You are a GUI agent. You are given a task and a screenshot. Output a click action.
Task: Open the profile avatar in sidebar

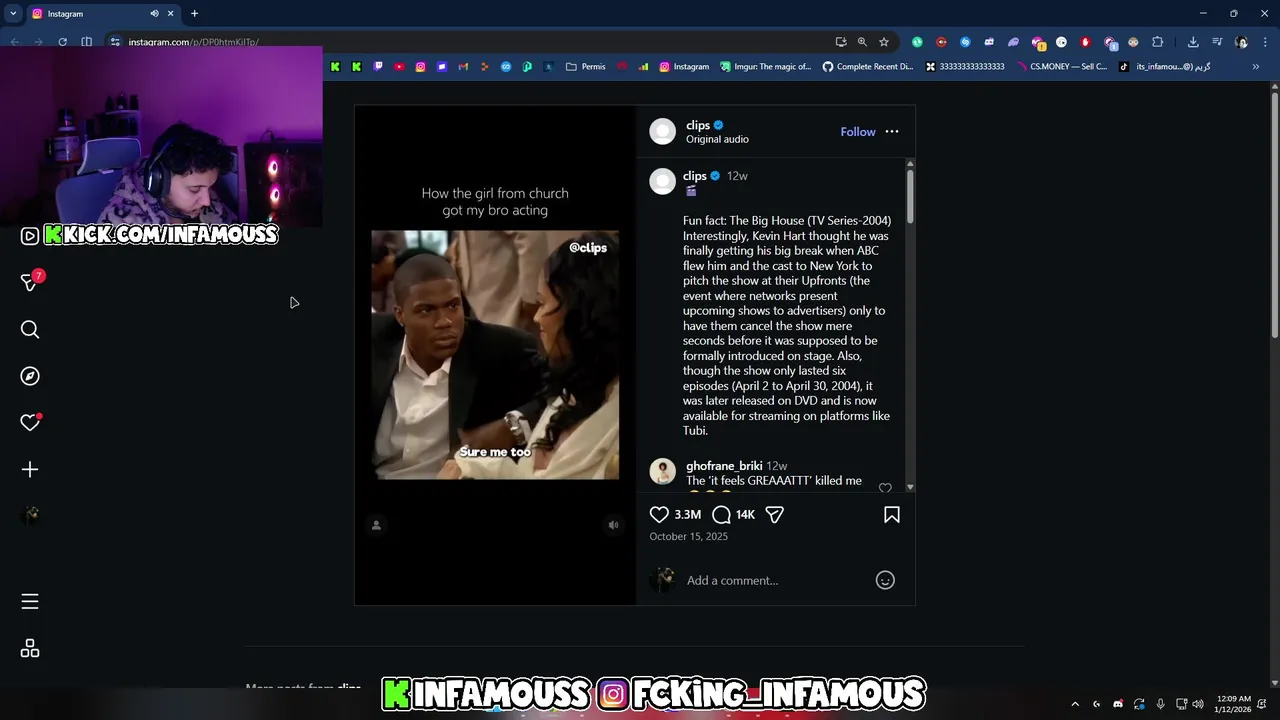pyautogui.click(x=30, y=516)
